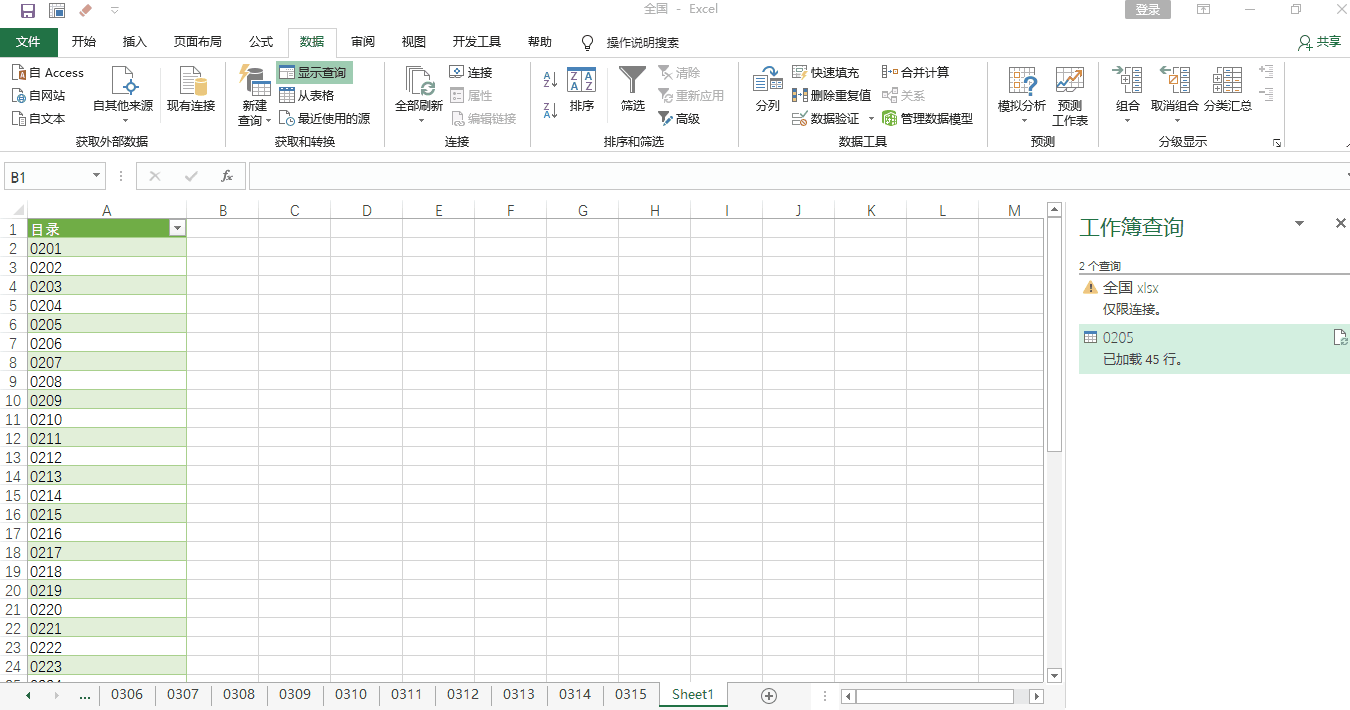Click the 共享 share button
Image resolution: width=1350 pixels, height=710 pixels.
1319,42
